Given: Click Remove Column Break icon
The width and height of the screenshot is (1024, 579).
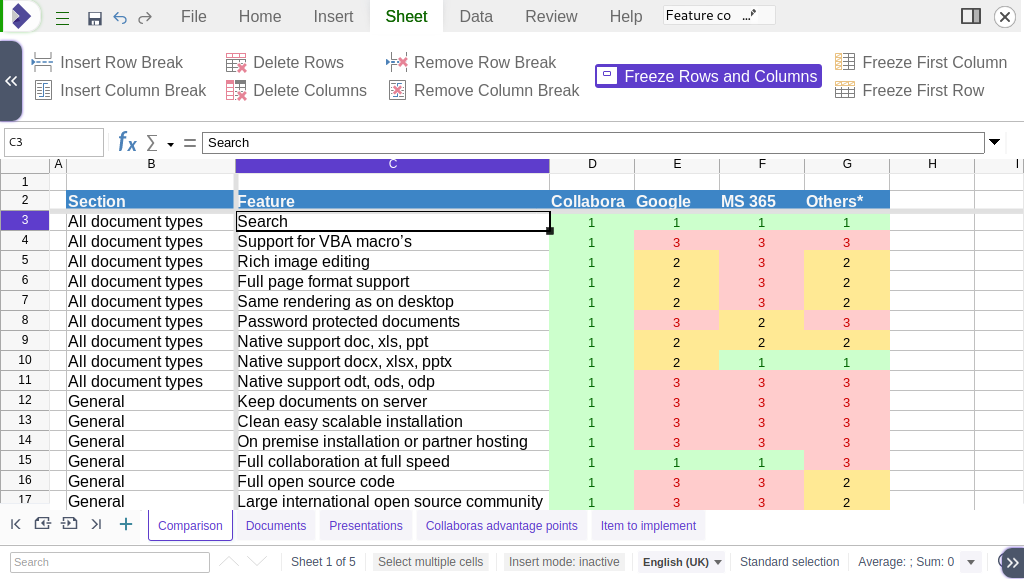Looking at the screenshot, I should click(397, 90).
